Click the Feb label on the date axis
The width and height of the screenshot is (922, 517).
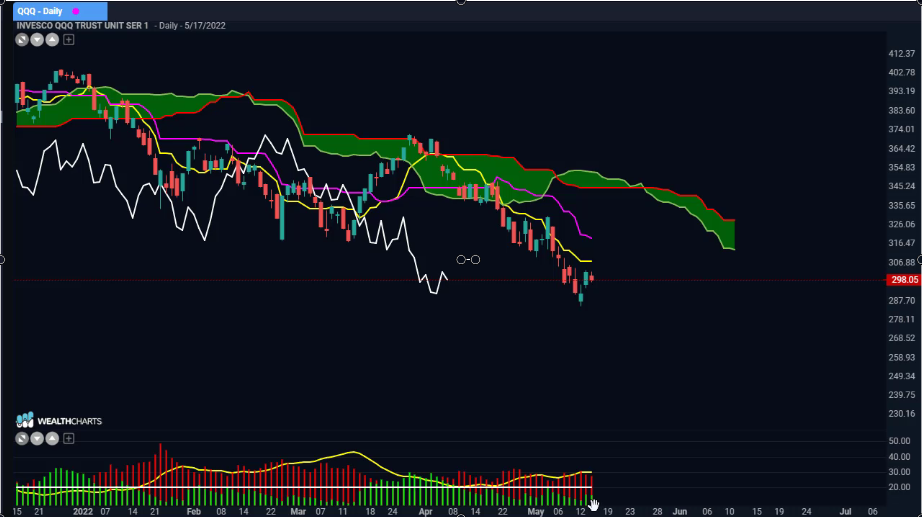pyautogui.click(x=193, y=512)
